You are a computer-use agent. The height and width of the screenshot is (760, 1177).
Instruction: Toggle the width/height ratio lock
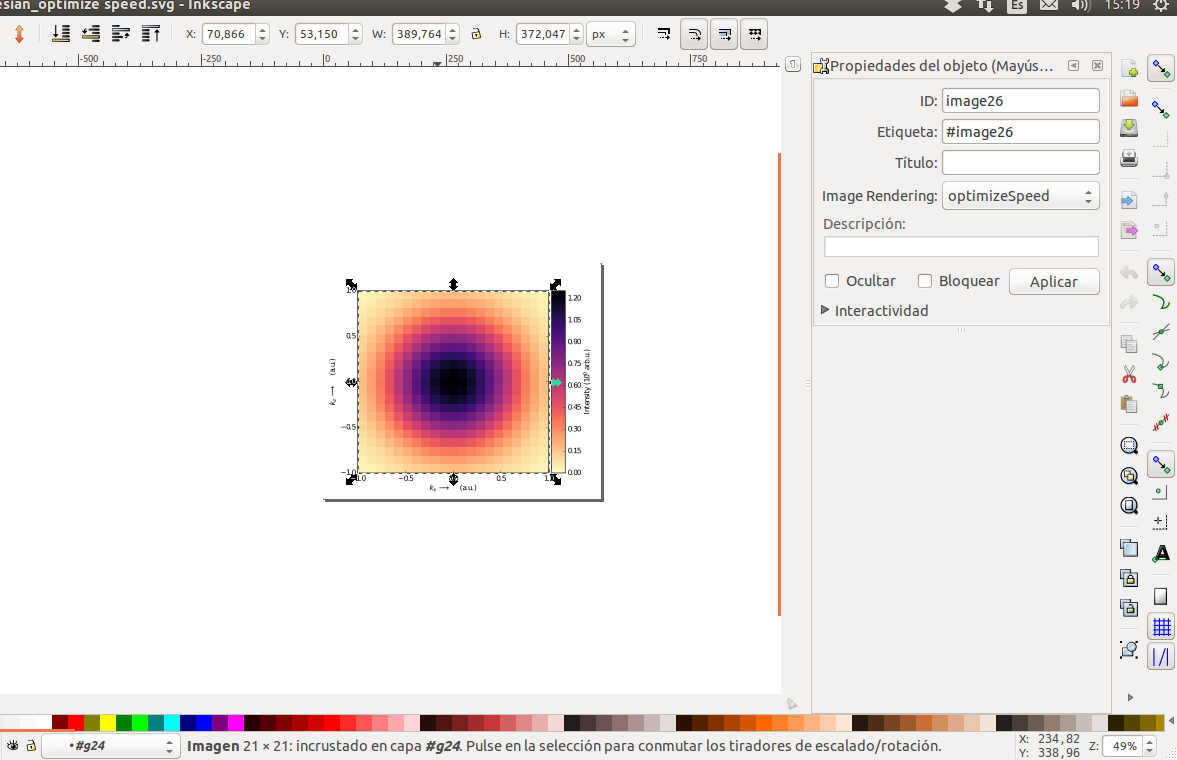[476, 34]
